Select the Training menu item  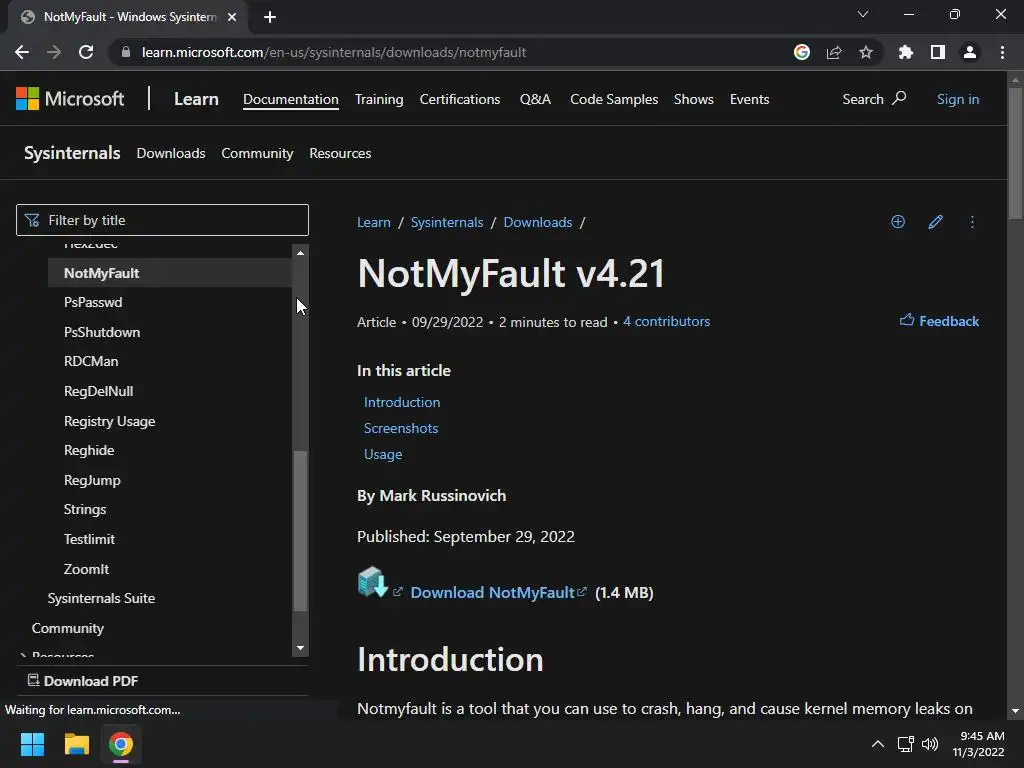click(379, 99)
